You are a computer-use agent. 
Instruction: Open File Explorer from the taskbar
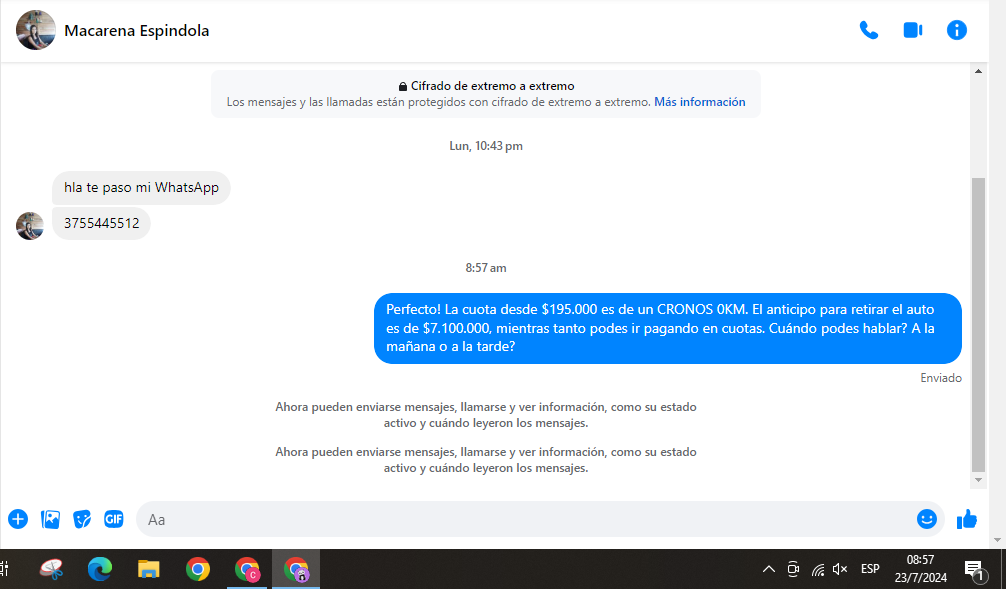tap(149, 569)
